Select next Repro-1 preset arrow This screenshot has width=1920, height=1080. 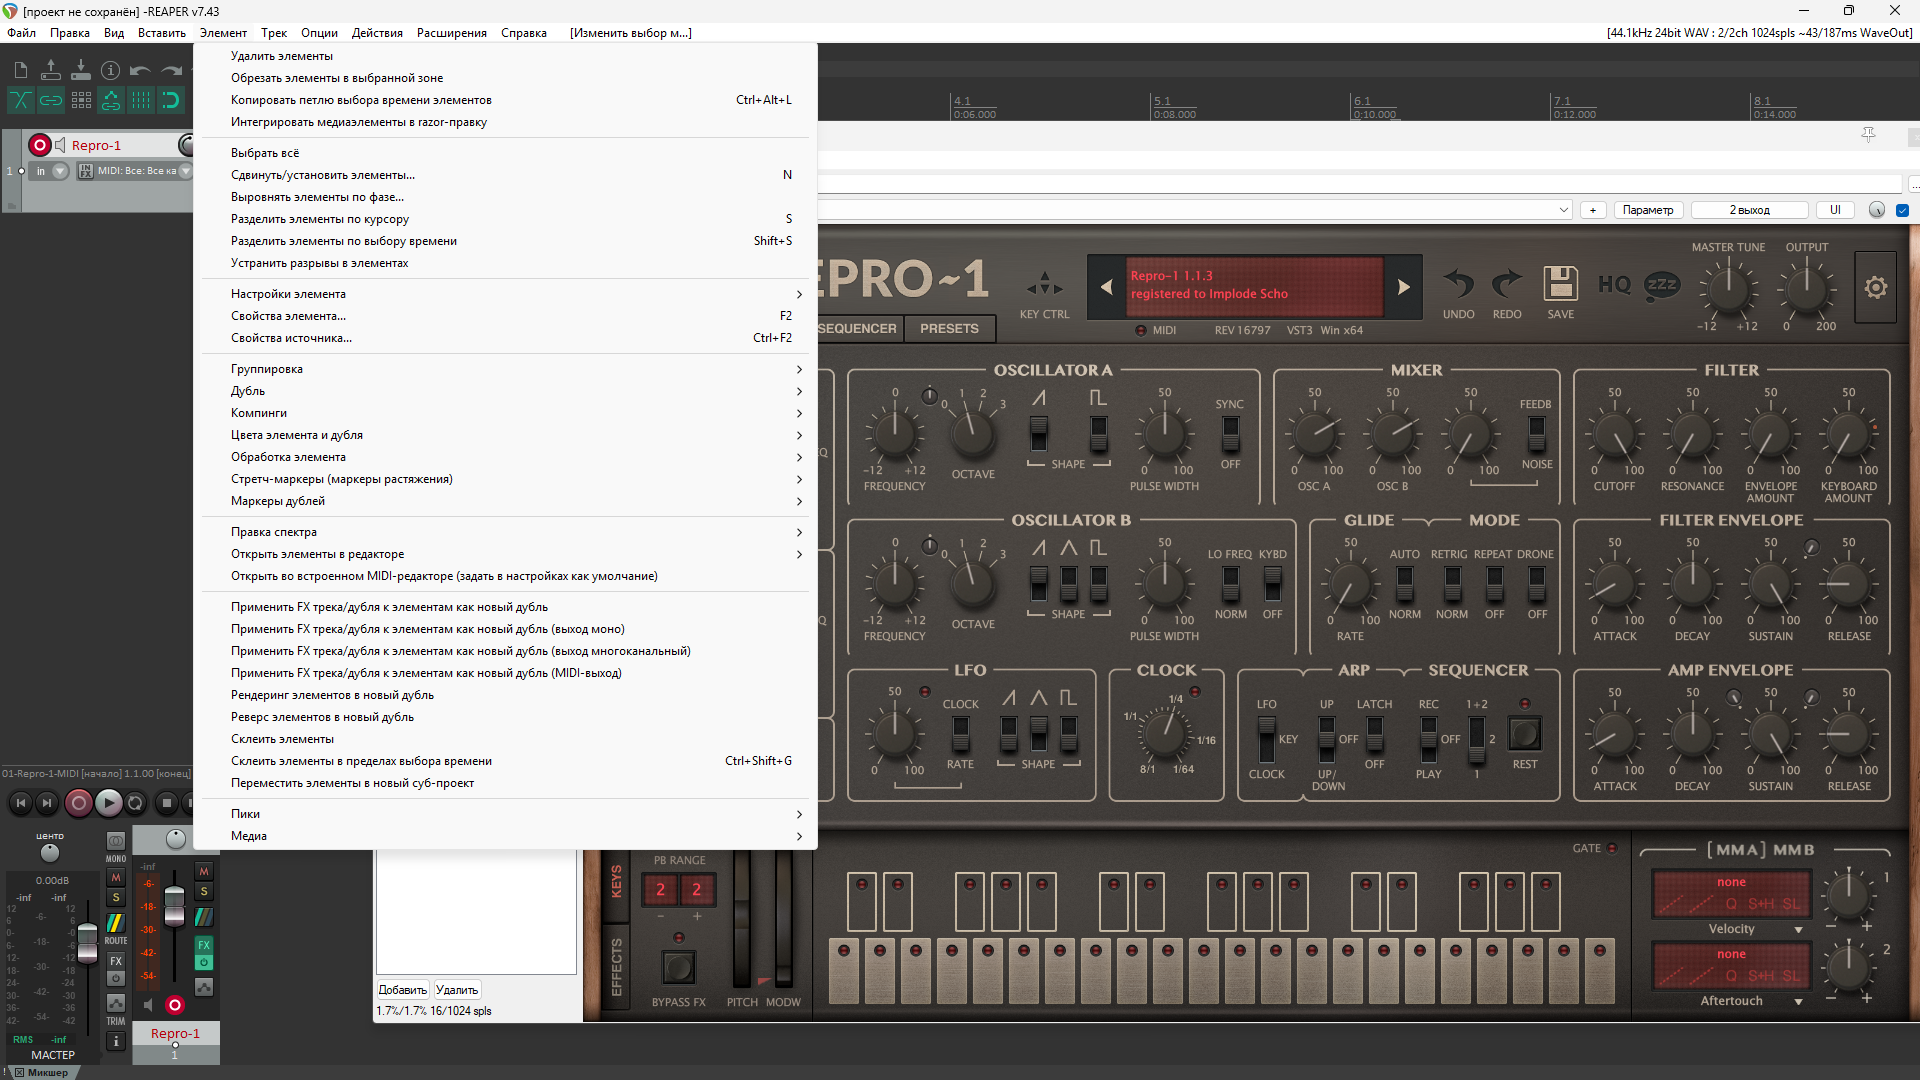coord(1404,287)
